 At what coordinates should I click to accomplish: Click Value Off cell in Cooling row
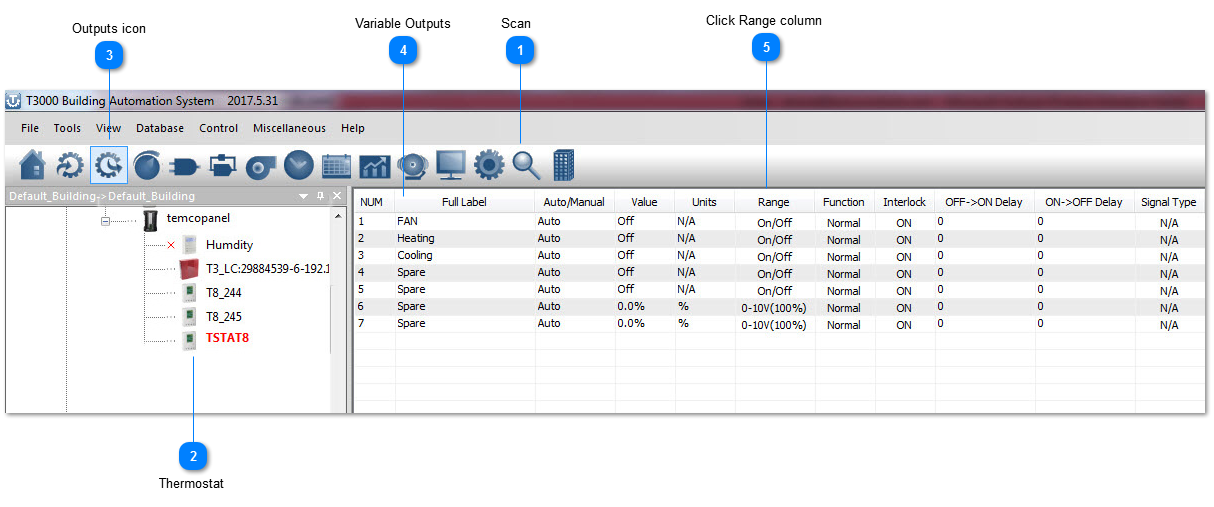(644, 255)
